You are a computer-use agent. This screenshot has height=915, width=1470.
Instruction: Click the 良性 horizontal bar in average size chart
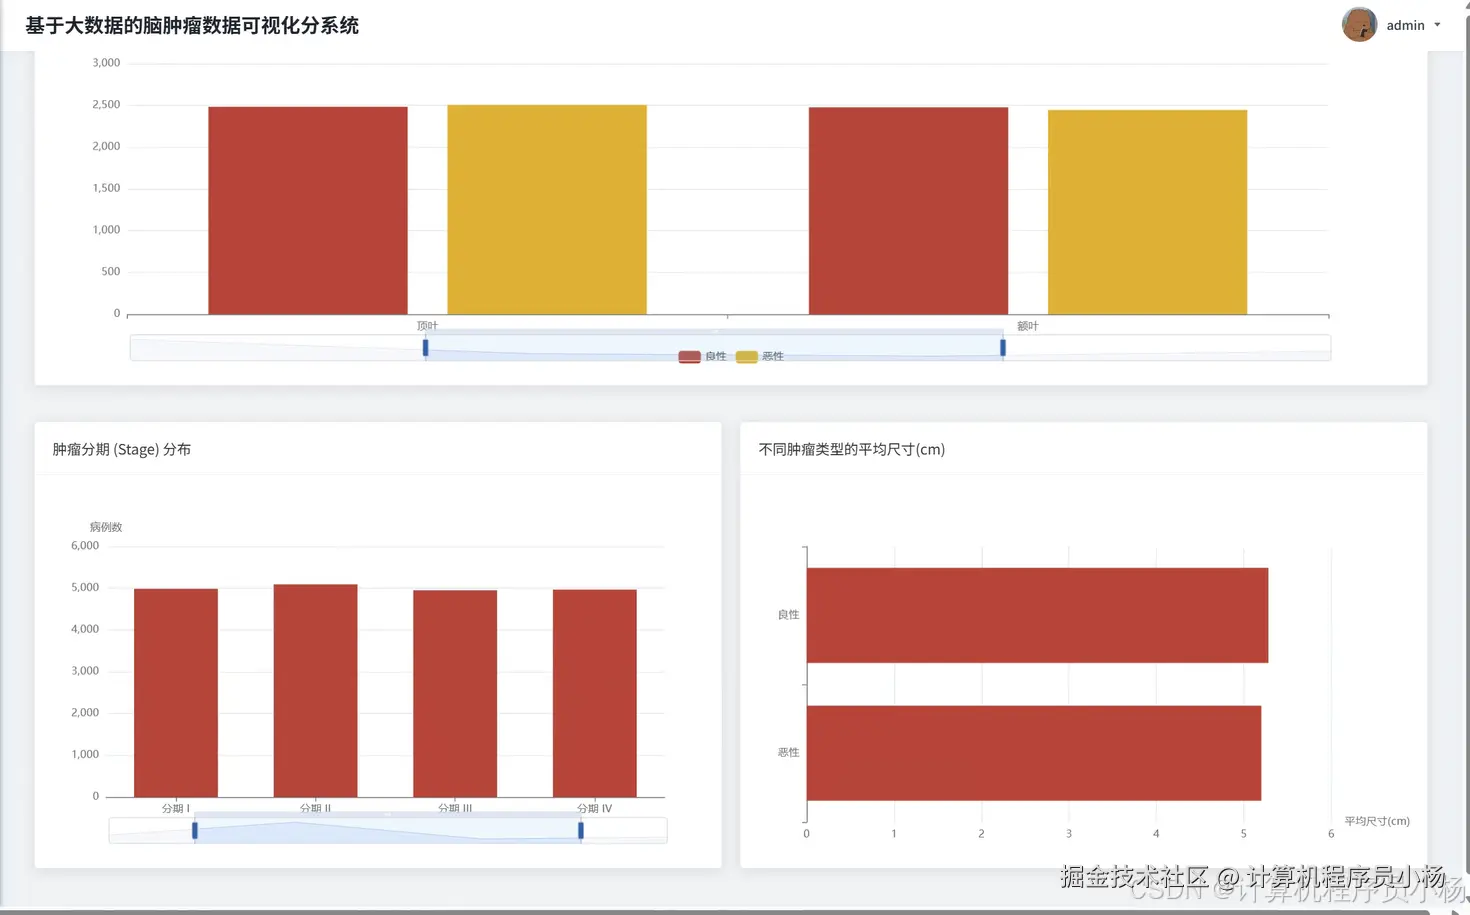pos(1035,615)
